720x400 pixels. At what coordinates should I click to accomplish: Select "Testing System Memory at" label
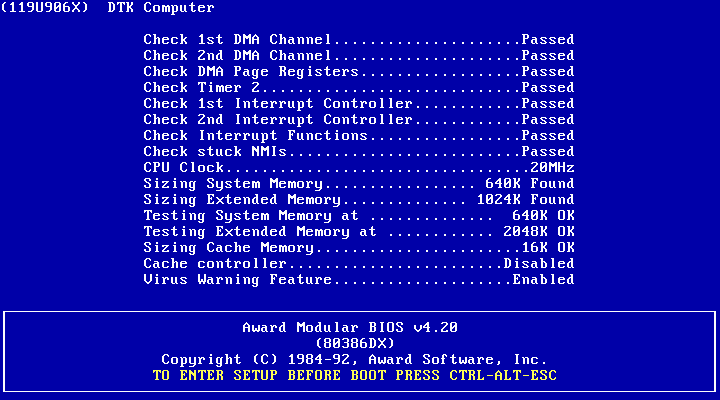click(251, 216)
